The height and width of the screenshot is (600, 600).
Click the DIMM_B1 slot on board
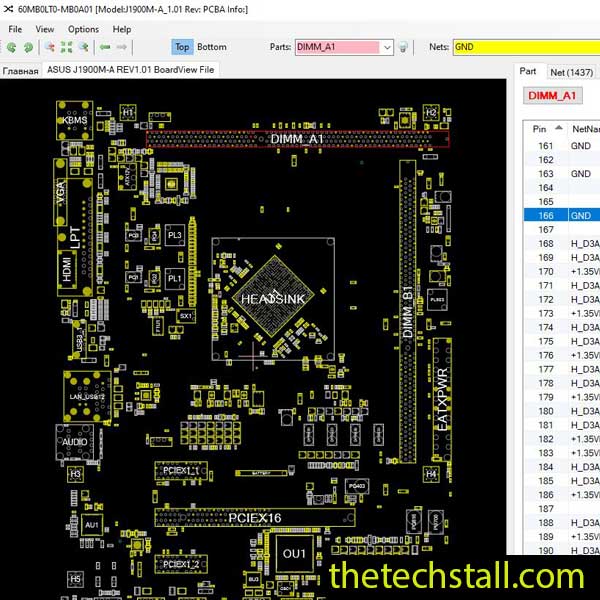pos(408,311)
